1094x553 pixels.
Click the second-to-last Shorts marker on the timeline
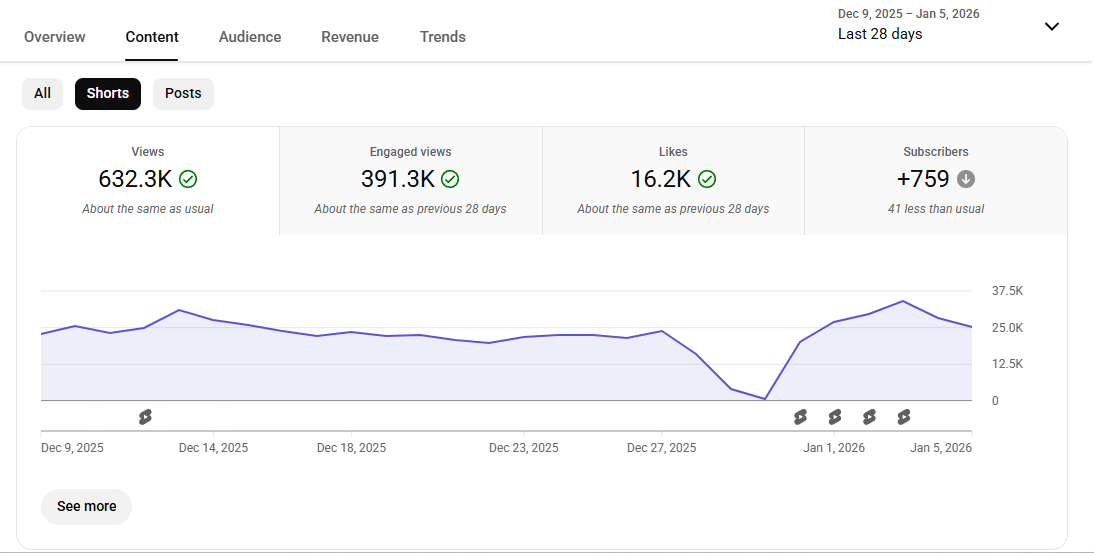pyautogui.click(x=869, y=417)
